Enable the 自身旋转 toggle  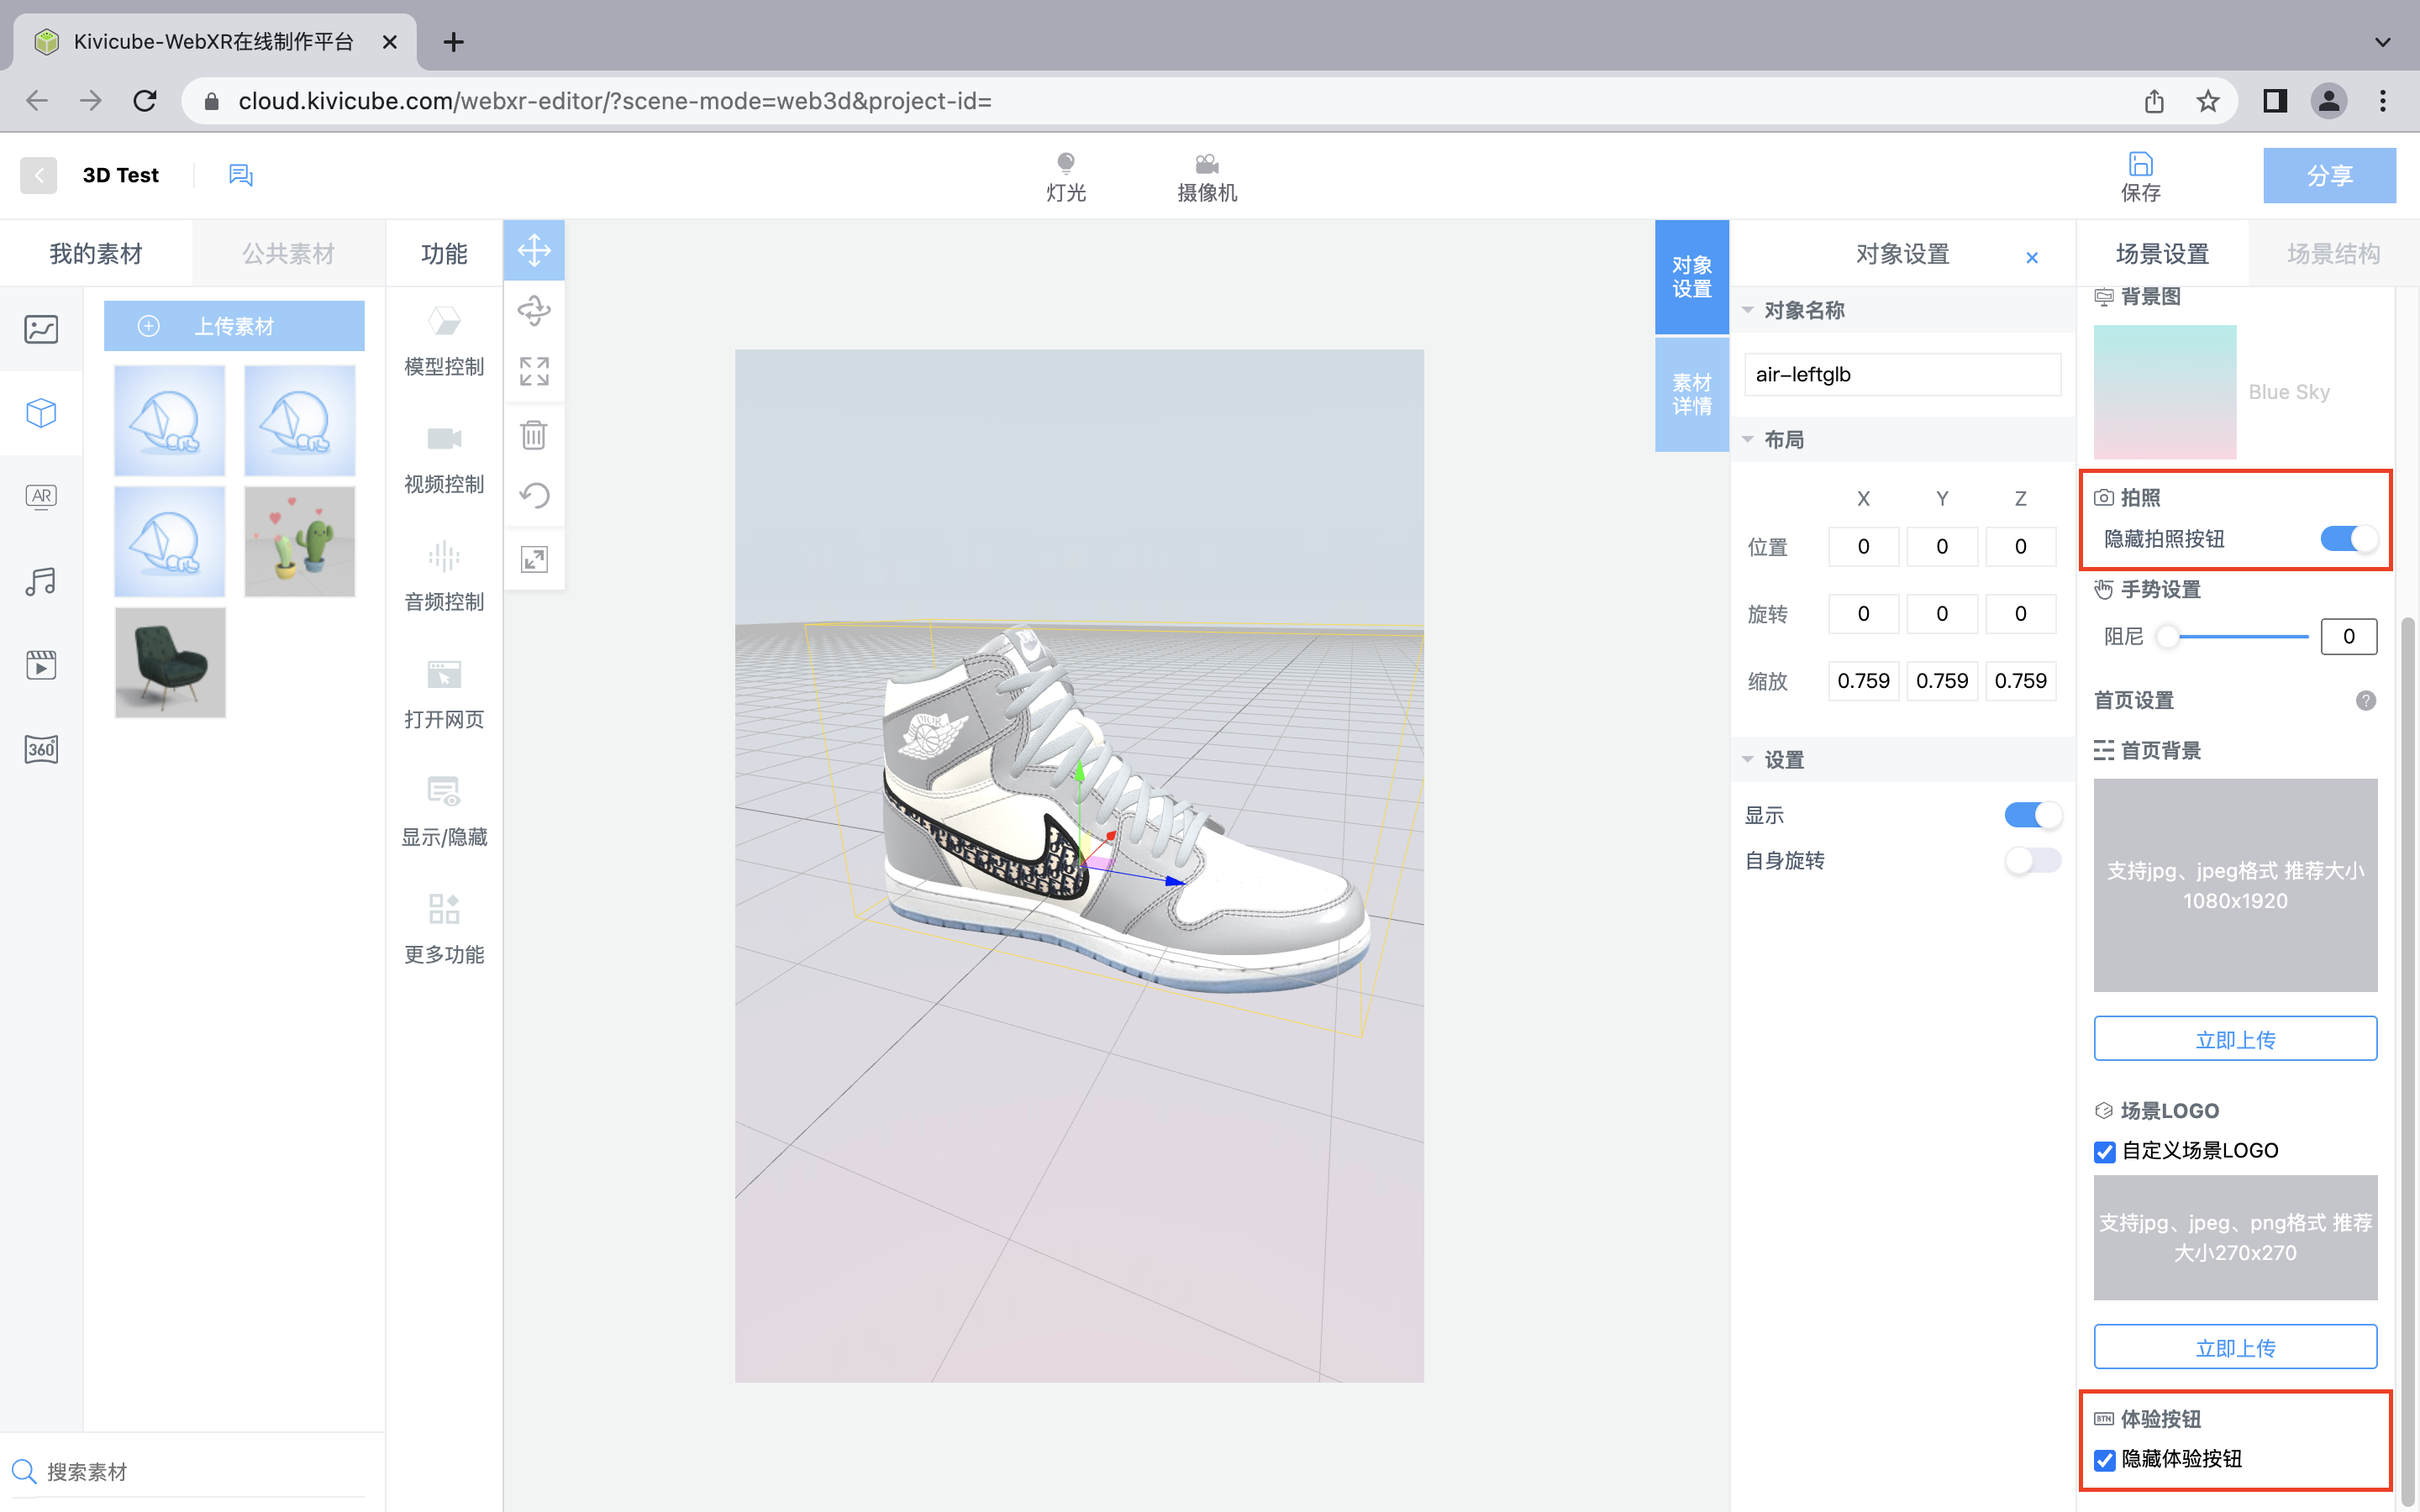(2032, 860)
